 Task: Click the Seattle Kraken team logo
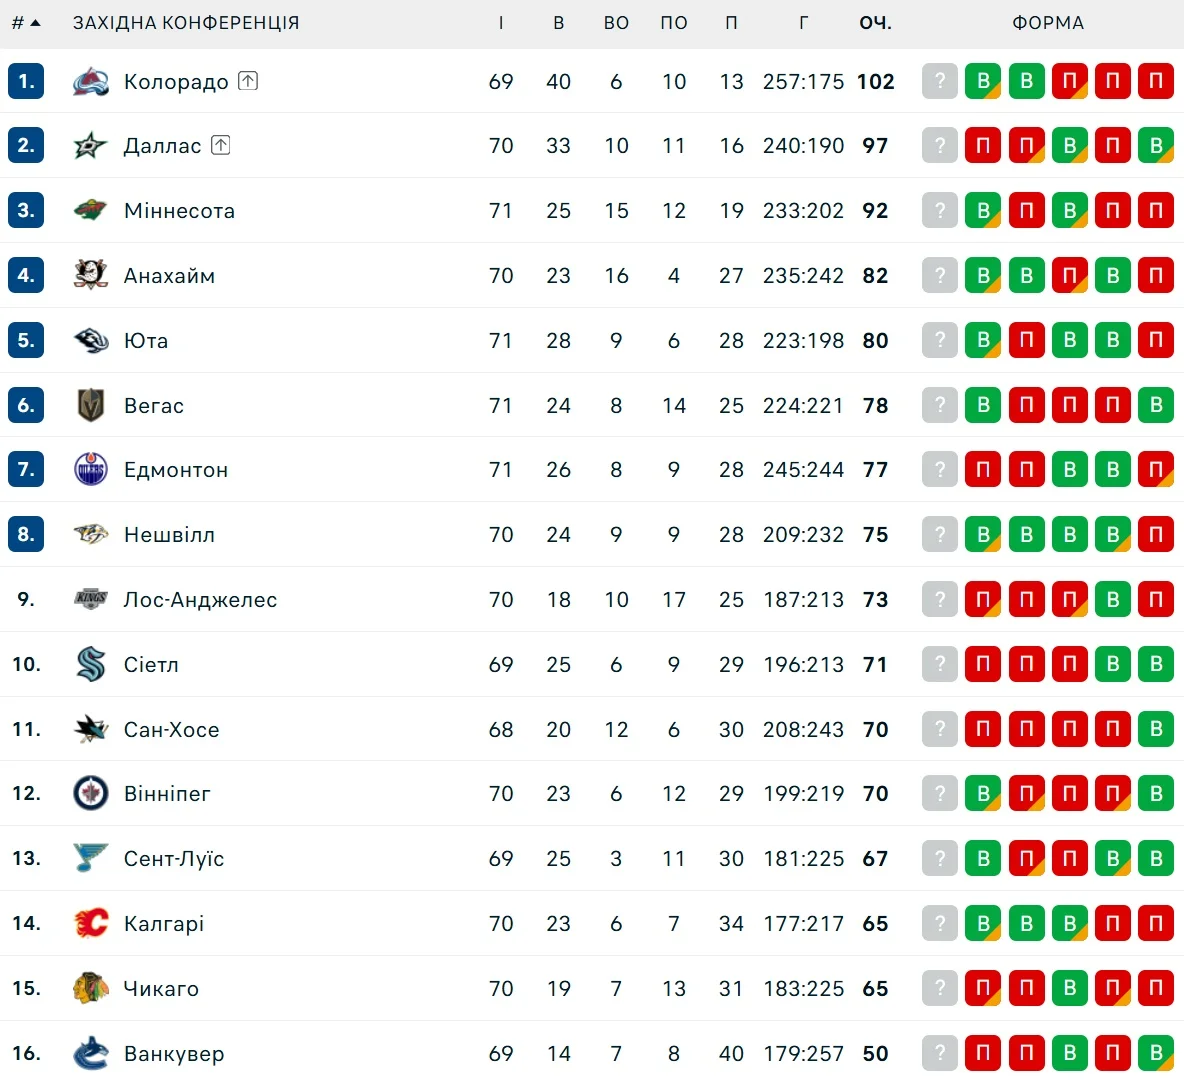coord(91,664)
